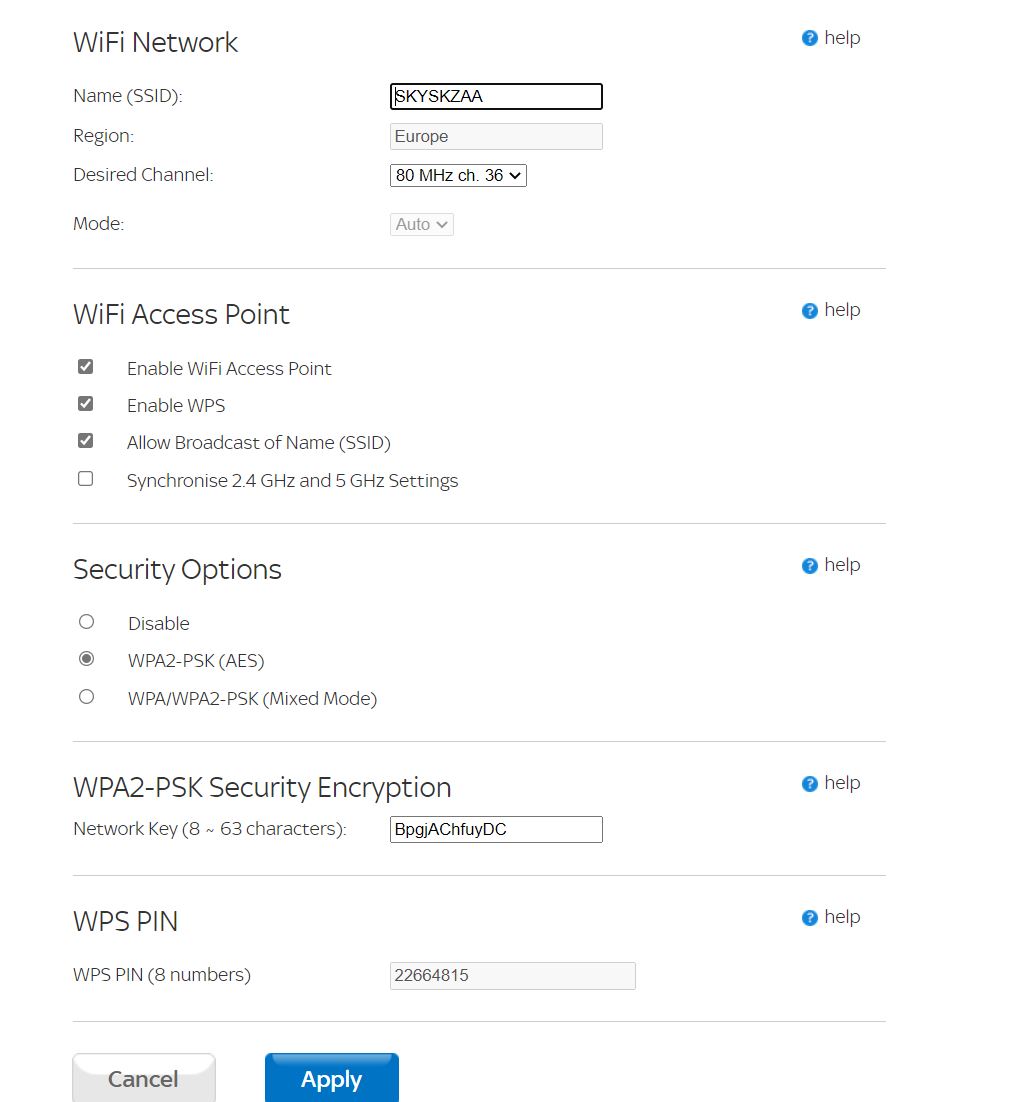Open the Desired Channel dropdown
1024x1102 pixels.
[x=458, y=176]
